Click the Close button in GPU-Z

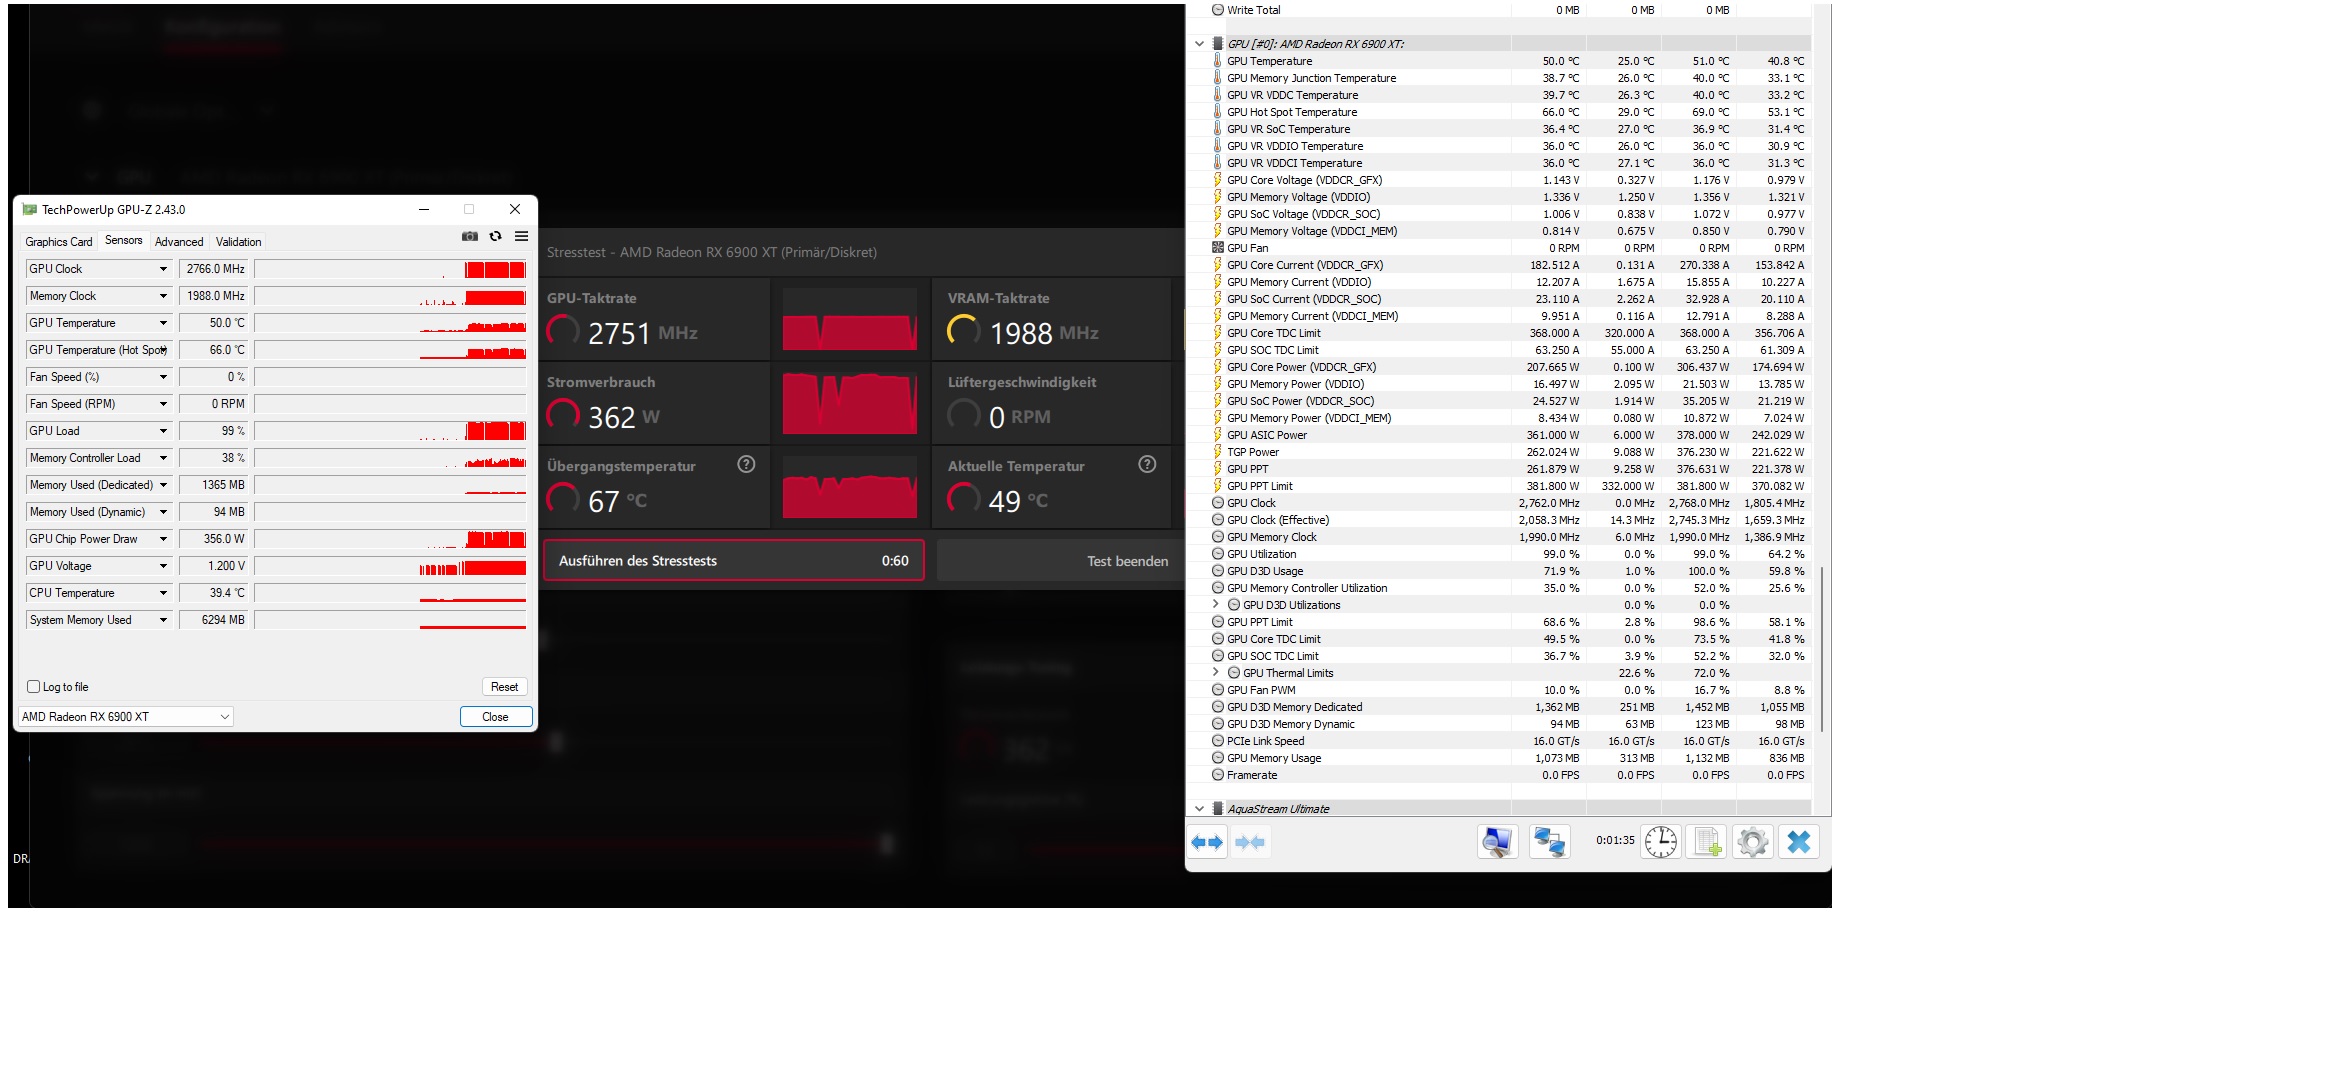click(495, 717)
